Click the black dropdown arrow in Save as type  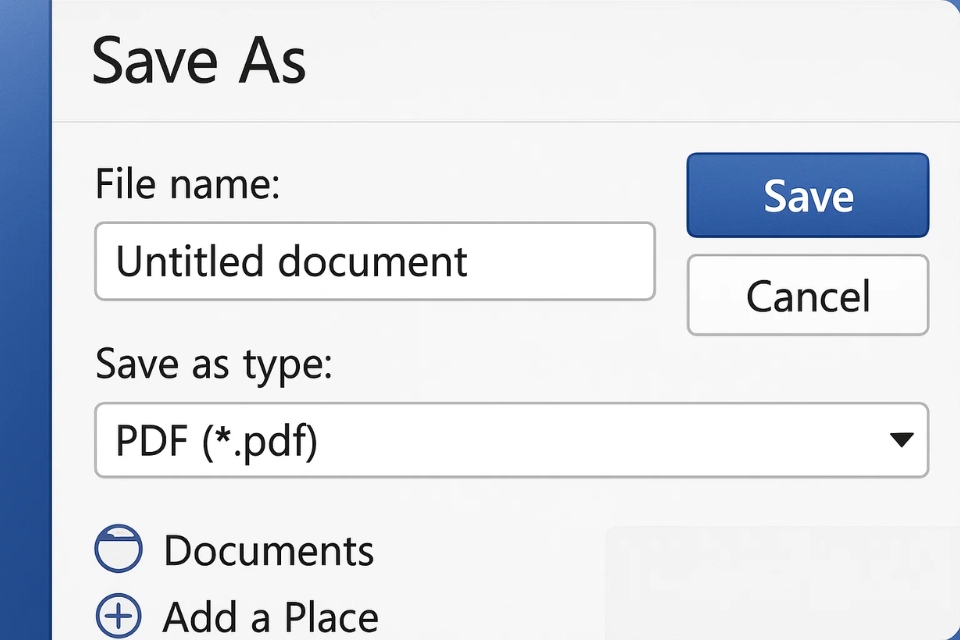coord(901,440)
